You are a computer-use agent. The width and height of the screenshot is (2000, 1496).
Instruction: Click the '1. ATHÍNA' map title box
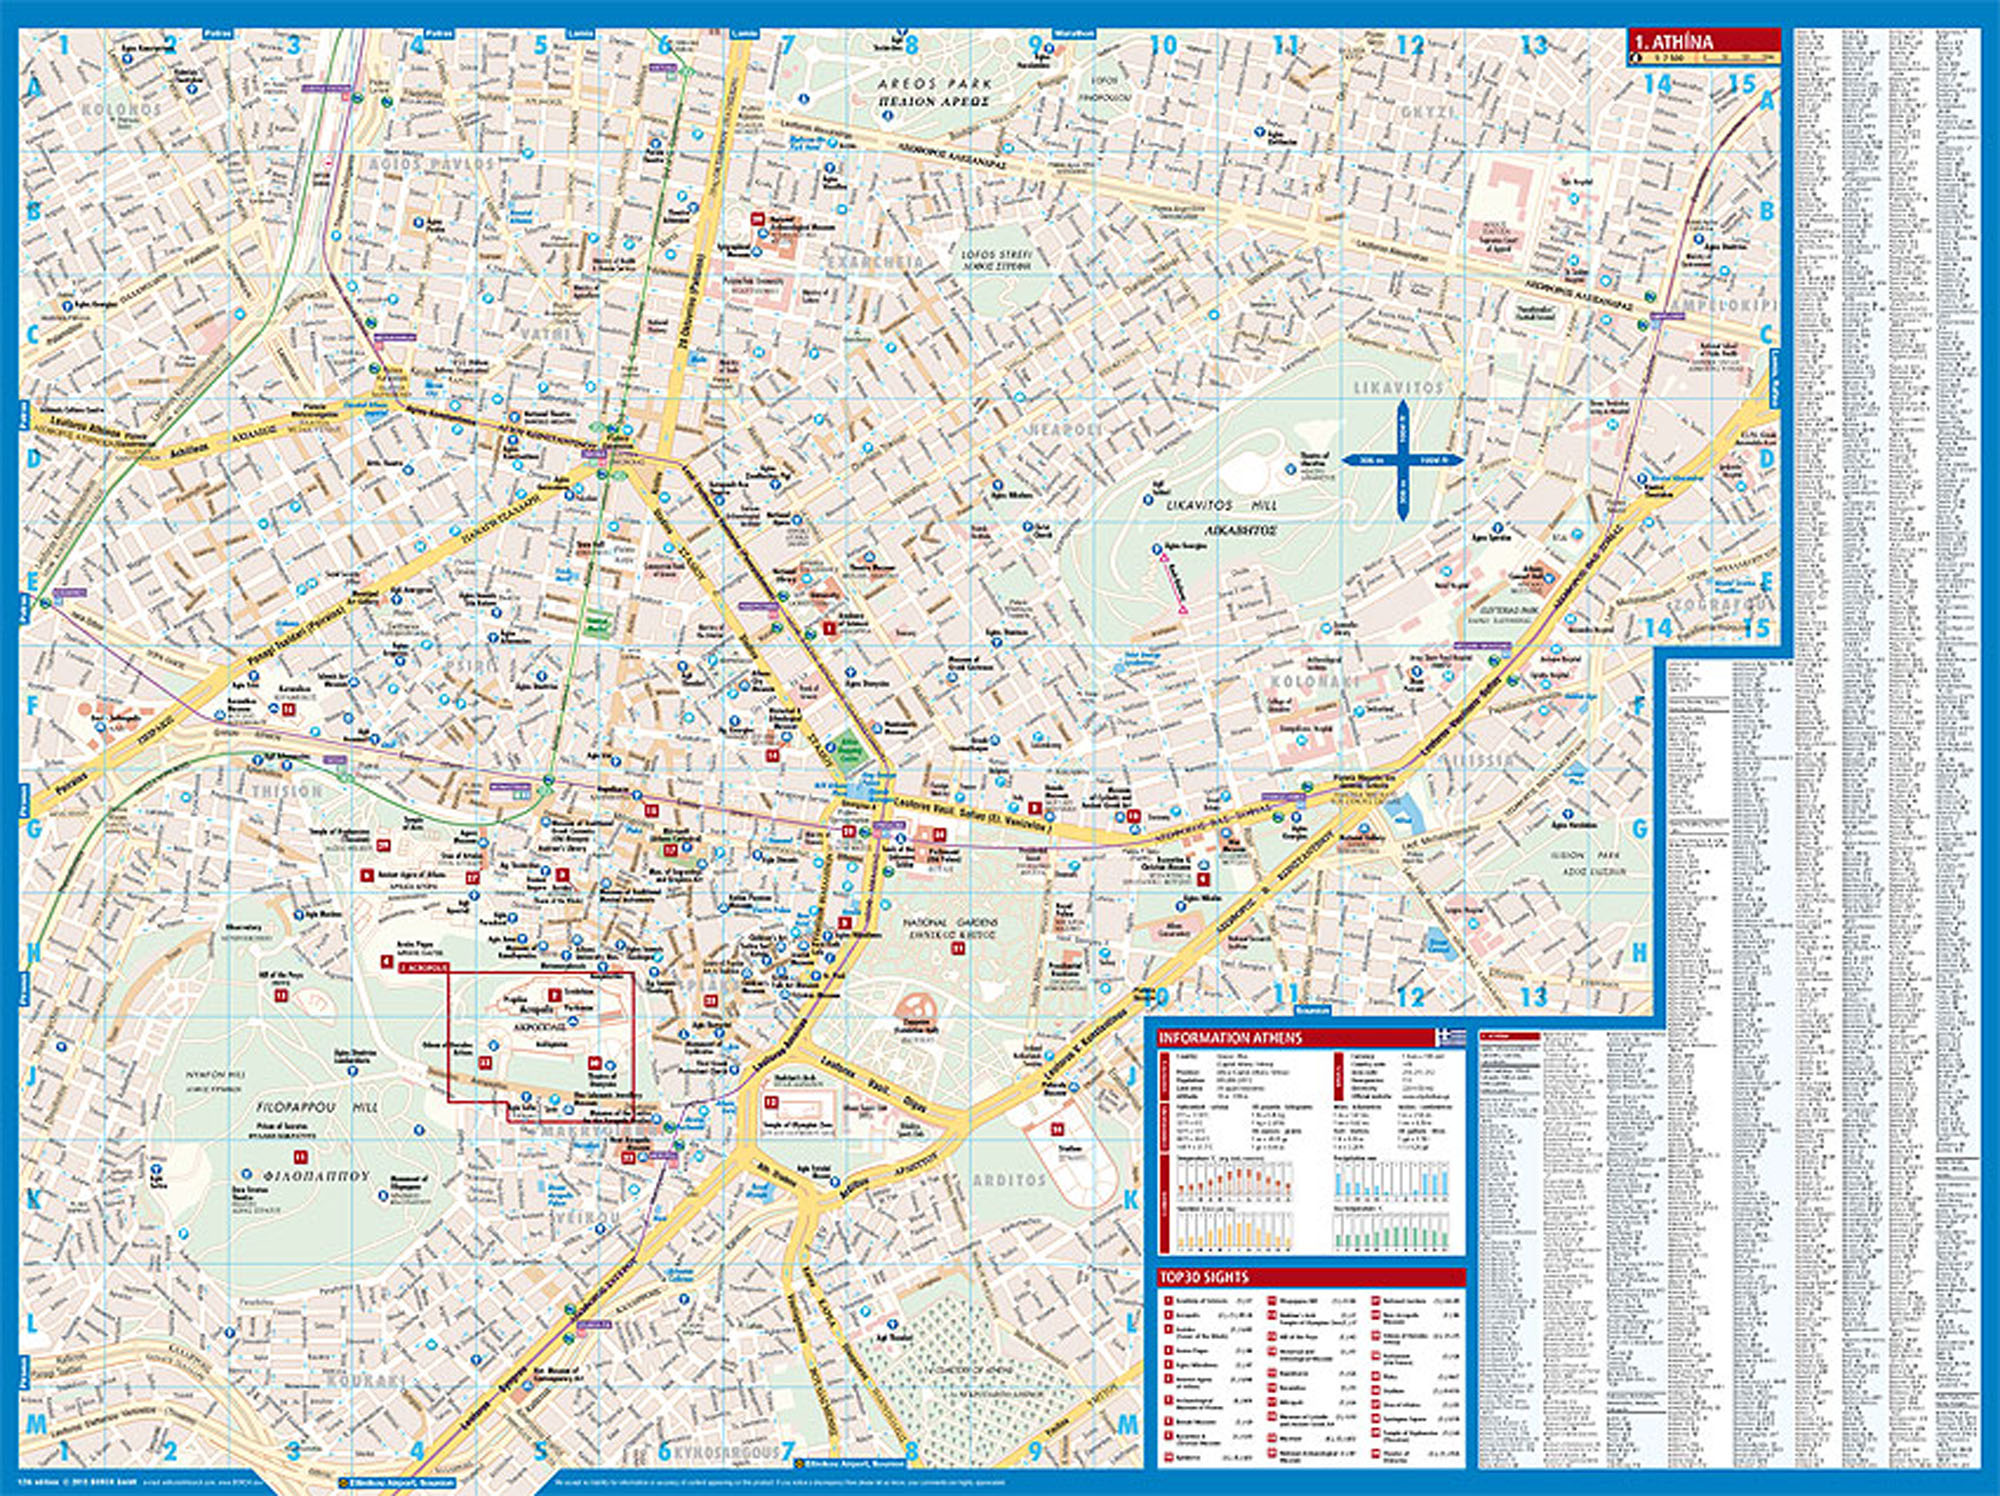pyautogui.click(x=1705, y=46)
